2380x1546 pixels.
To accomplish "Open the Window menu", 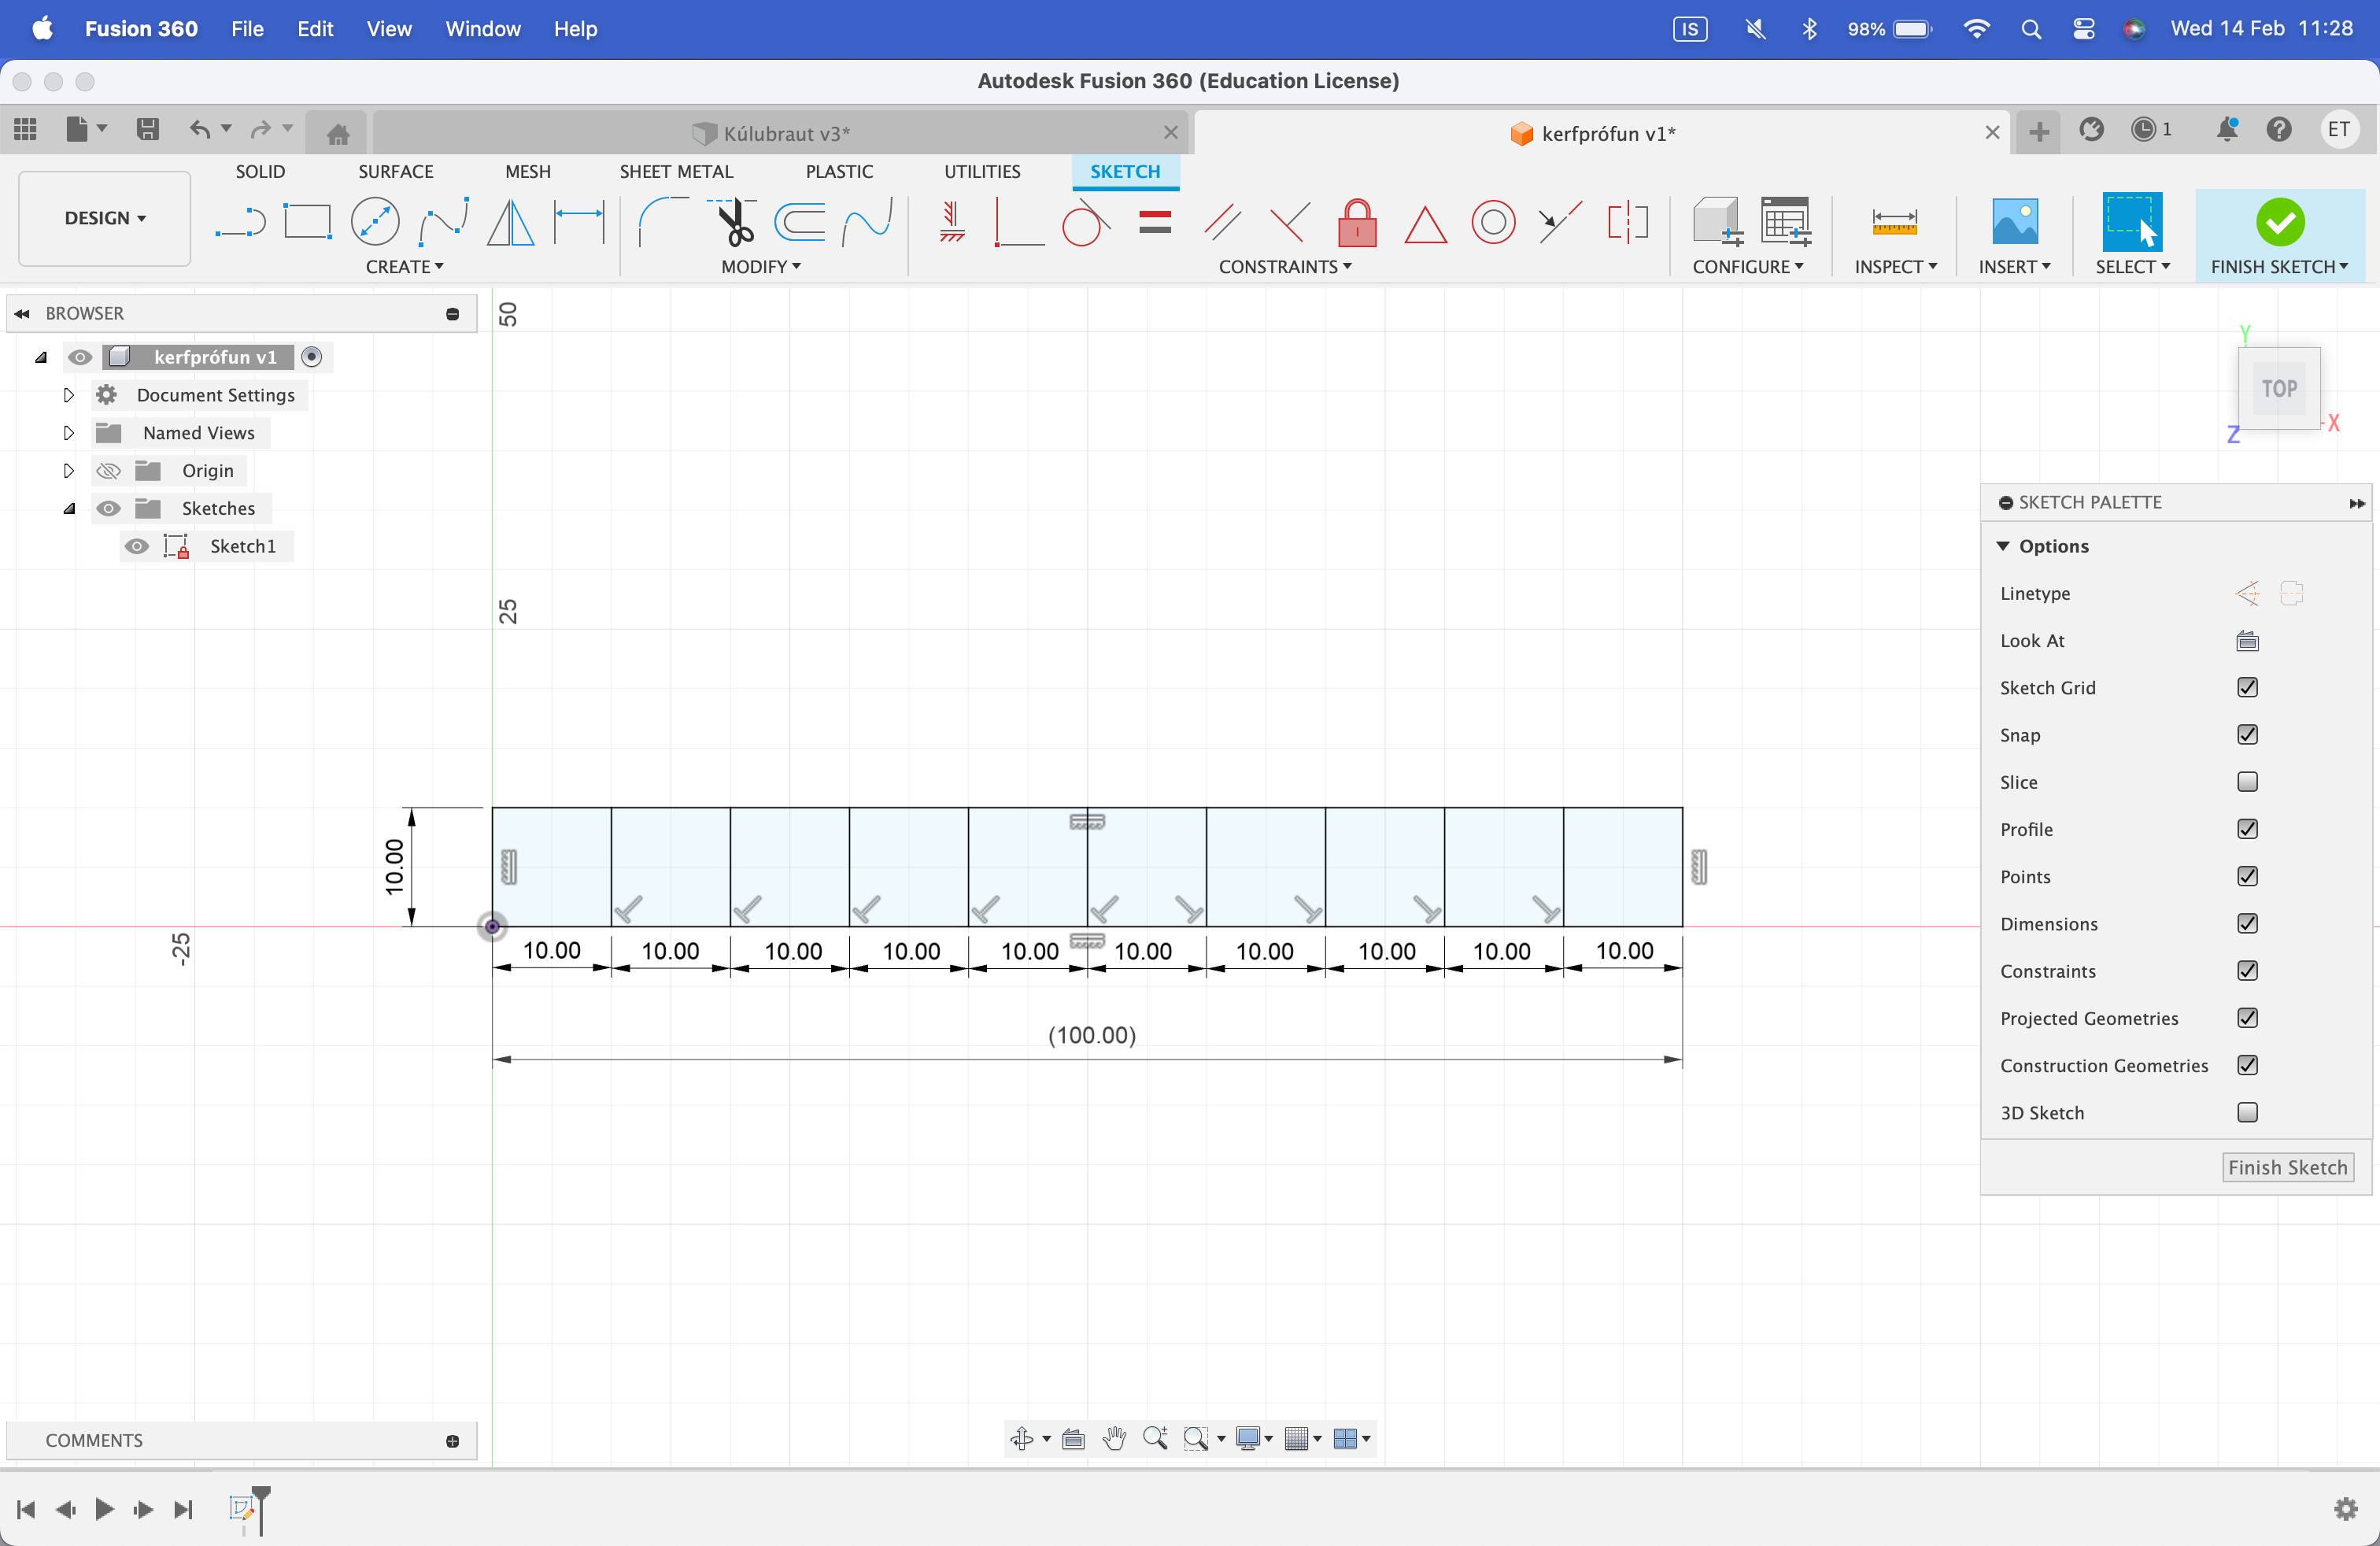I will click(483, 29).
